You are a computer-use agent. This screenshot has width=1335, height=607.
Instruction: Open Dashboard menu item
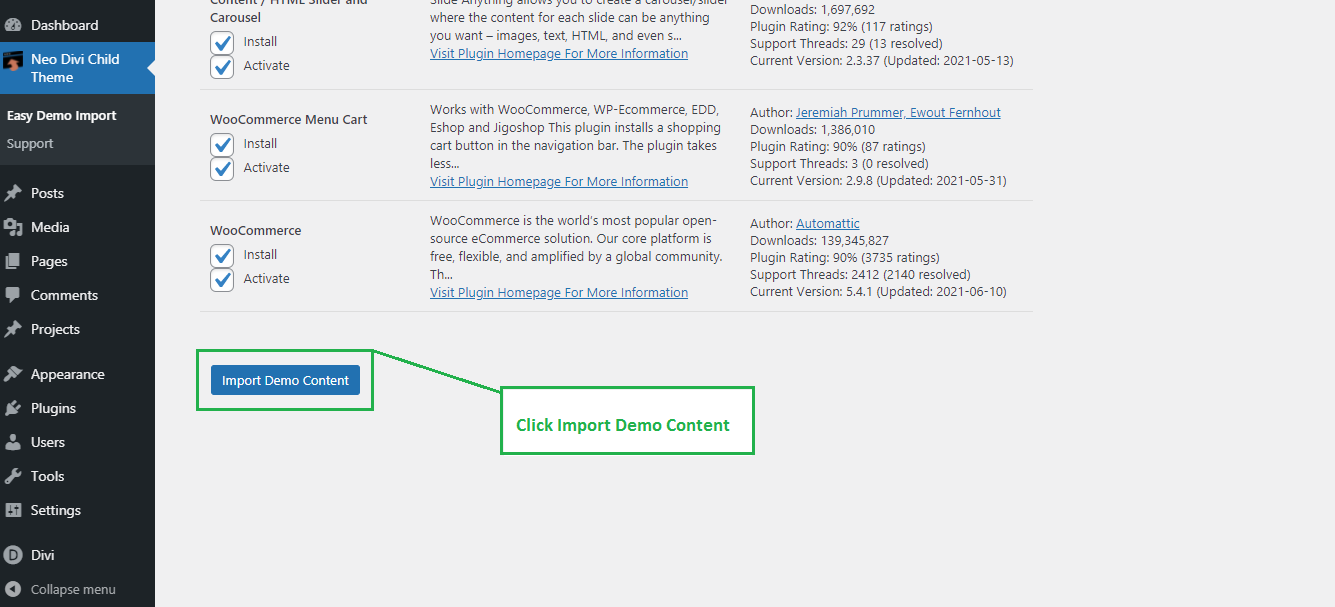click(x=65, y=25)
